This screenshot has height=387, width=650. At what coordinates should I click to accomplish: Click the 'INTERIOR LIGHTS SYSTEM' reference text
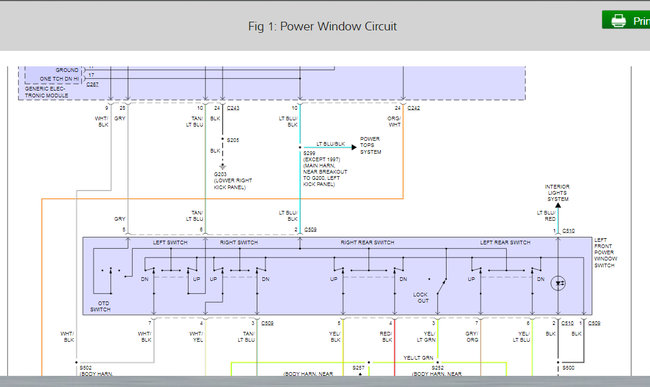tap(557, 193)
